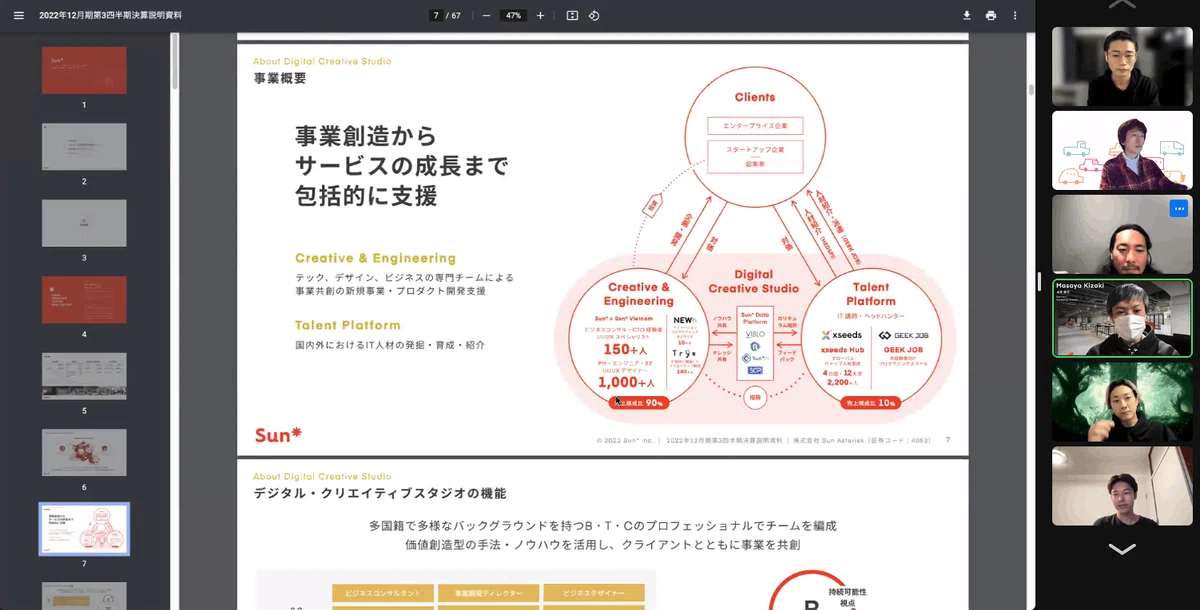Screen dimensions: 1200x610
Task: Click the main document vertical scrollbar
Action: 1031,90
